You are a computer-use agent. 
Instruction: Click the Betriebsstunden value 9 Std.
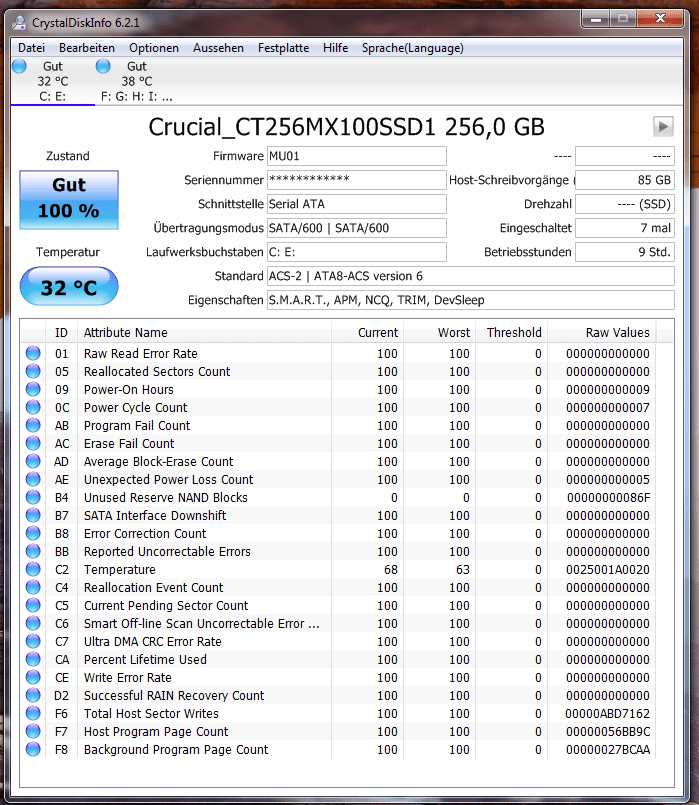pos(625,252)
